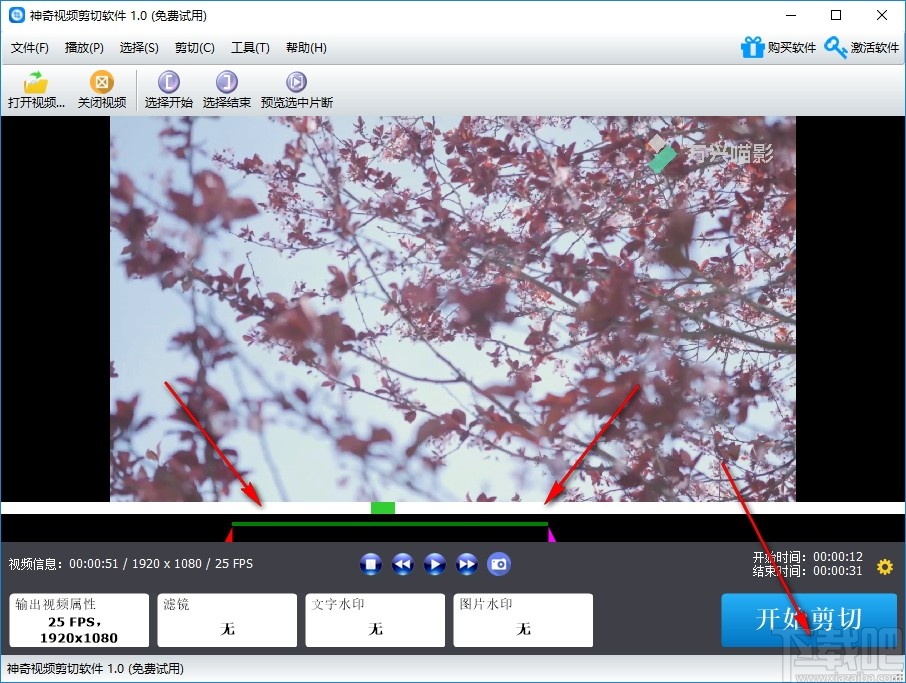This screenshot has height=683, width=906.
Task: Open the Help (帮助) menu
Action: pyautogui.click(x=306, y=48)
